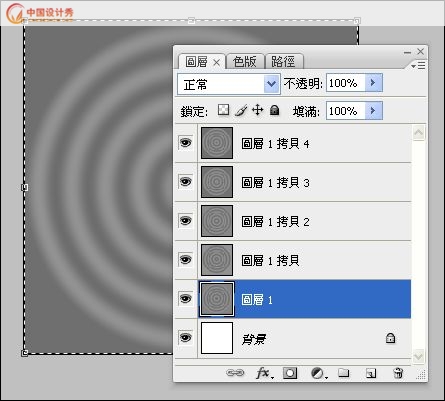The image size is (445, 401).
Task: Click the bottom-left transform handle
Action: pos(25,353)
